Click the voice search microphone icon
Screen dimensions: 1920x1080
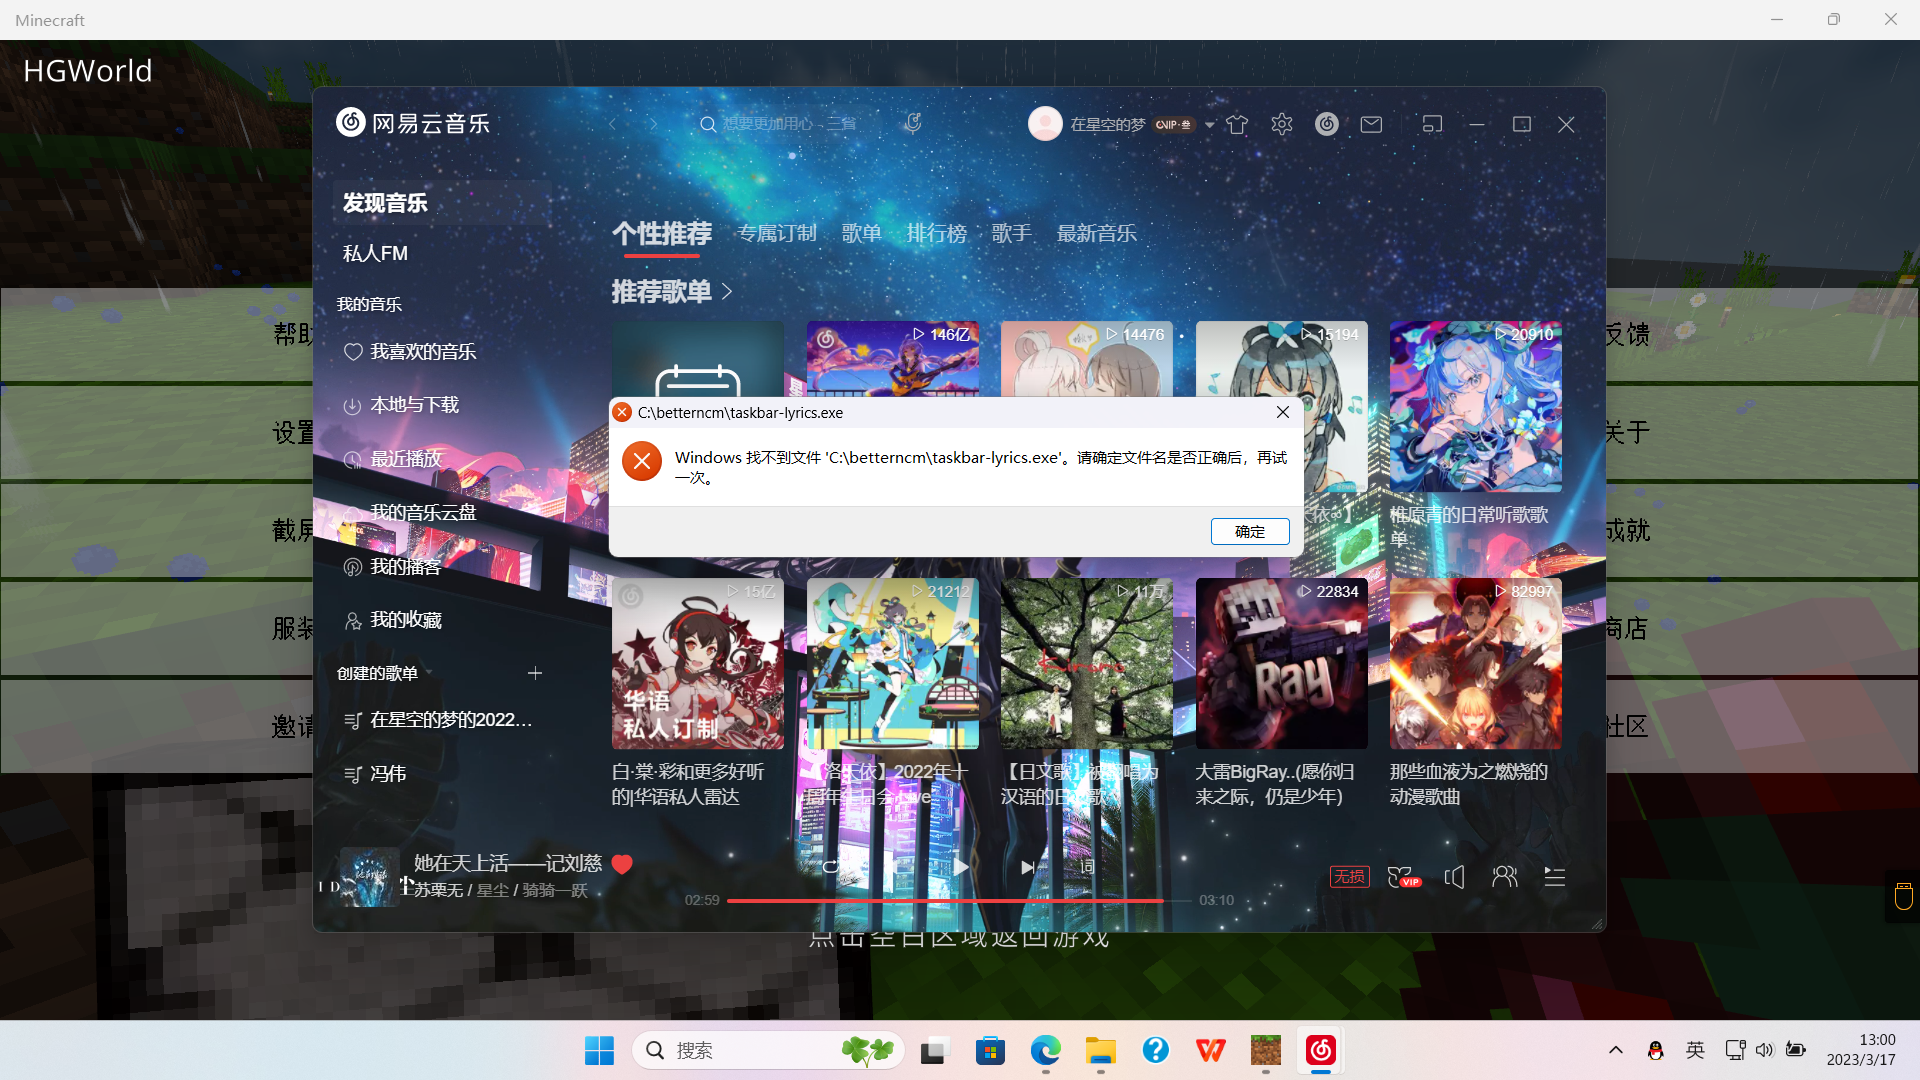coord(911,123)
